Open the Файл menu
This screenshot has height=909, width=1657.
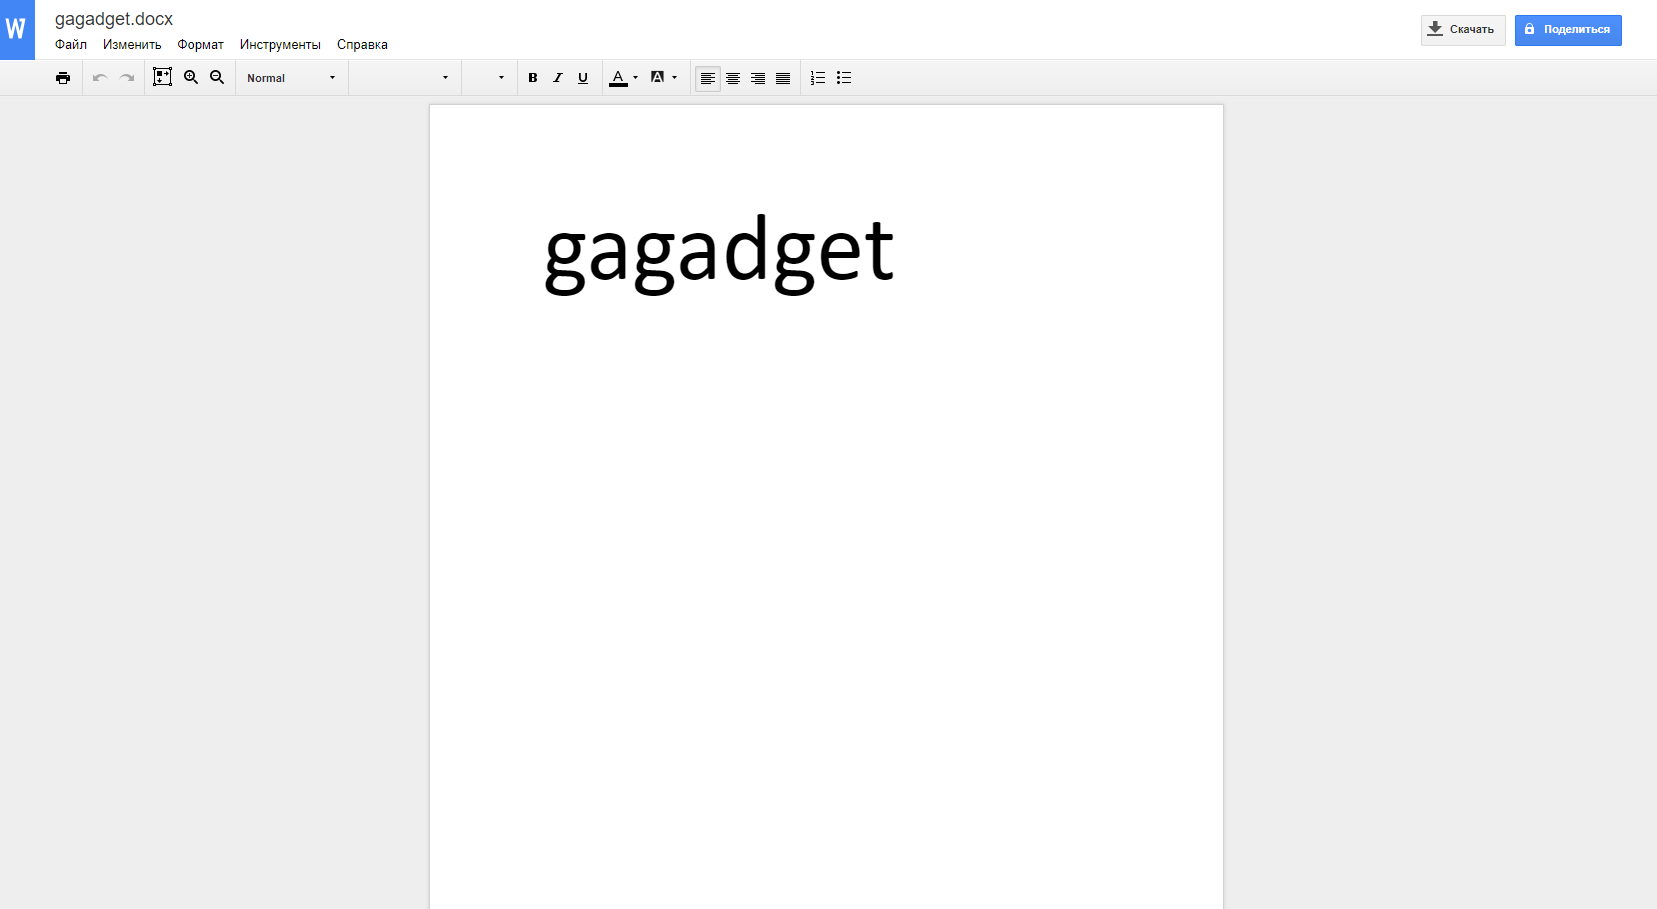pos(71,45)
